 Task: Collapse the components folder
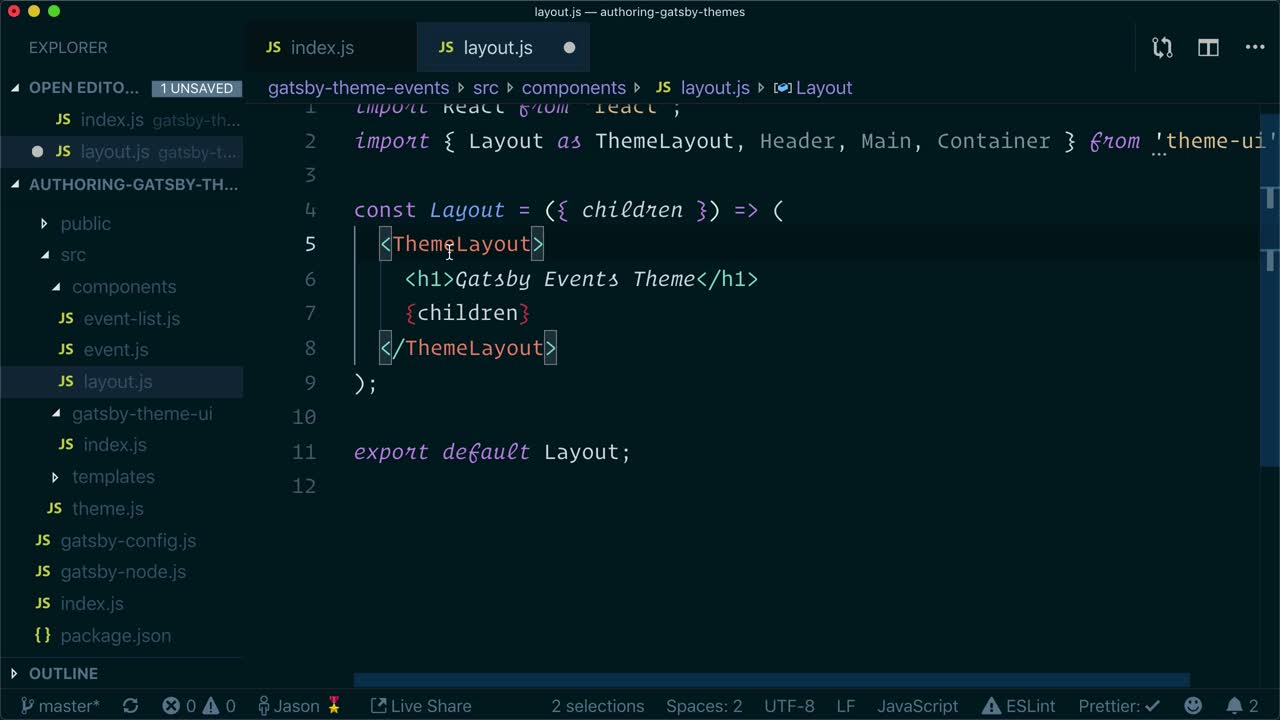[124, 287]
